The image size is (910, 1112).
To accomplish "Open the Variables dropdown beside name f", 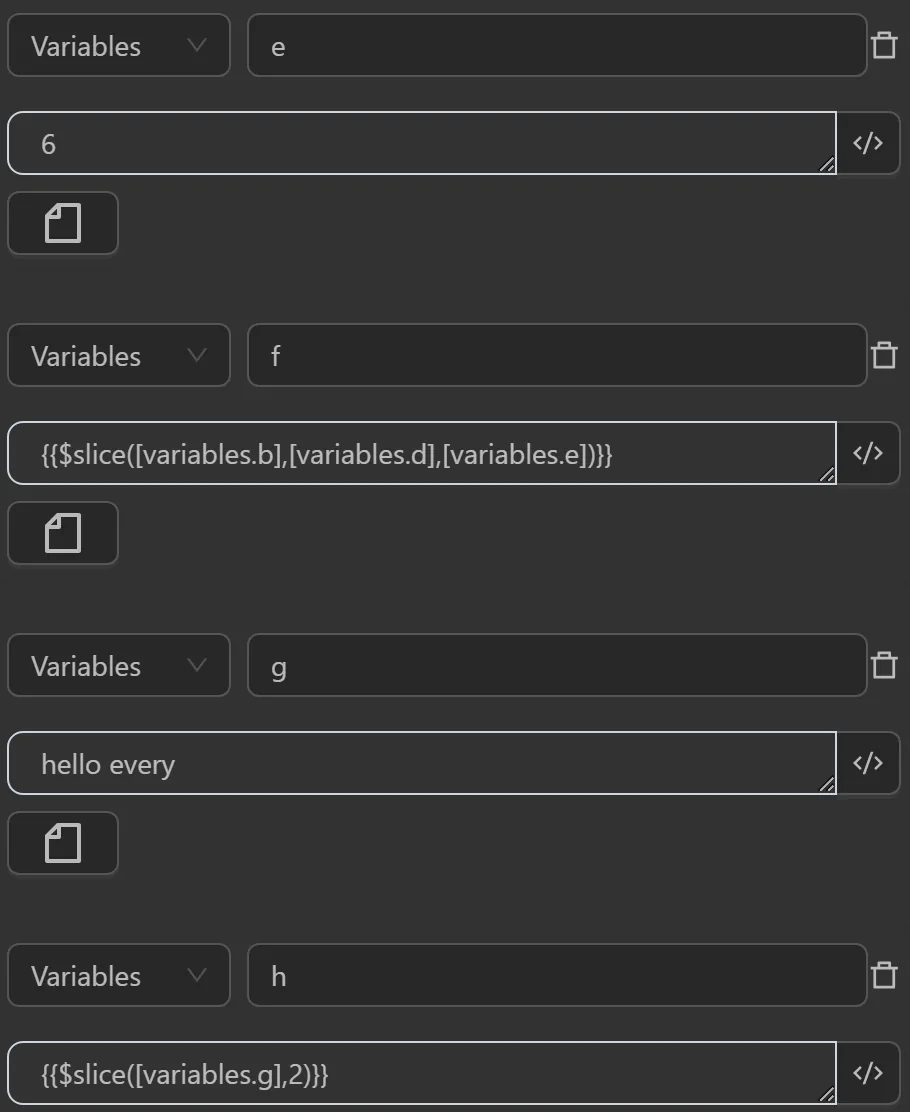I will (x=119, y=355).
